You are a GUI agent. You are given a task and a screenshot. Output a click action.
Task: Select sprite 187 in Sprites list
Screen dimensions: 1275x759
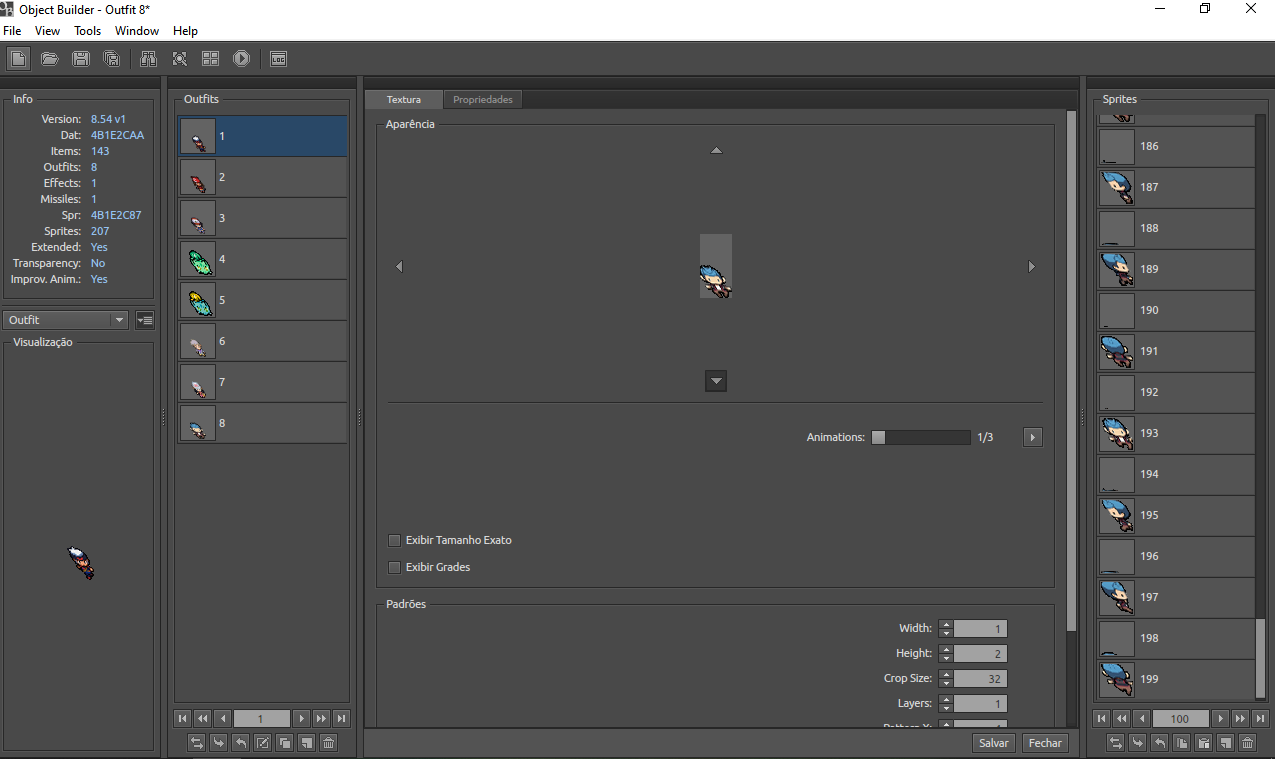[1176, 187]
